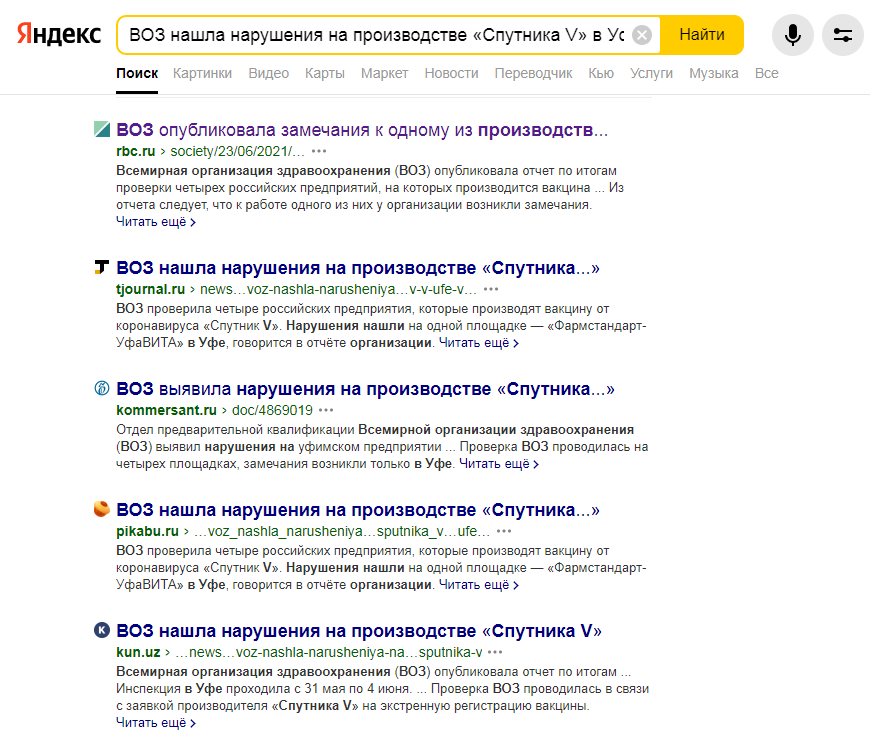The height and width of the screenshot is (736, 870).
Task: Start voice search with microphone icon
Action: (x=793, y=35)
